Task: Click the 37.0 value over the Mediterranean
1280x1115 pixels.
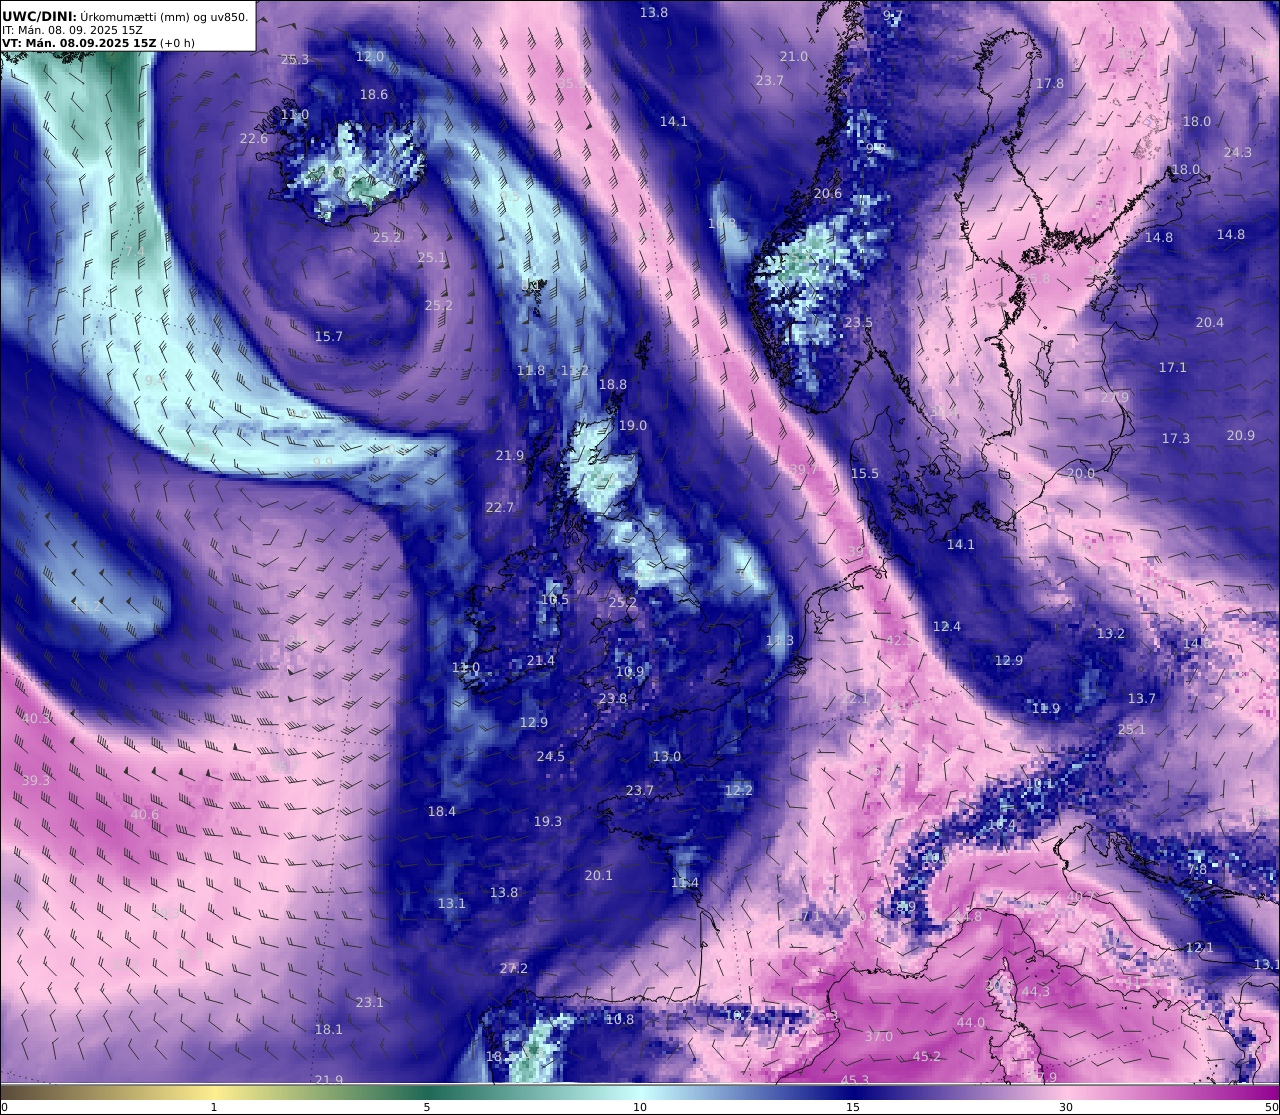Action: point(879,1037)
